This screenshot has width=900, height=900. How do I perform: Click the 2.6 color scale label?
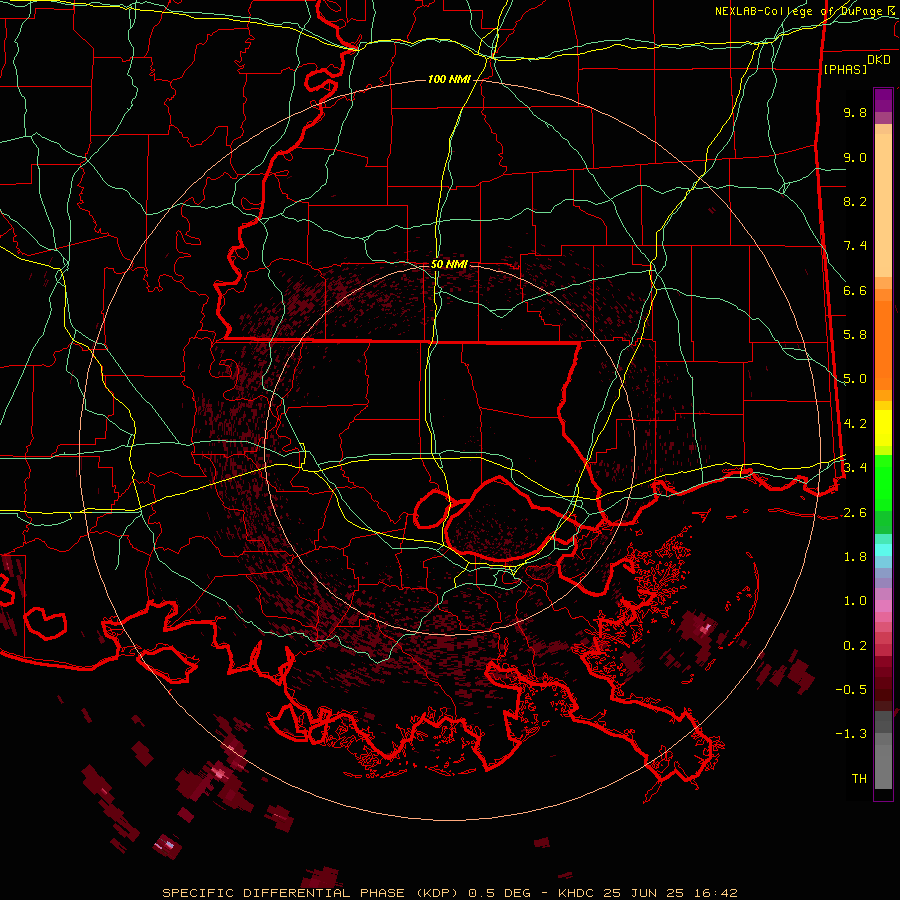point(855,513)
